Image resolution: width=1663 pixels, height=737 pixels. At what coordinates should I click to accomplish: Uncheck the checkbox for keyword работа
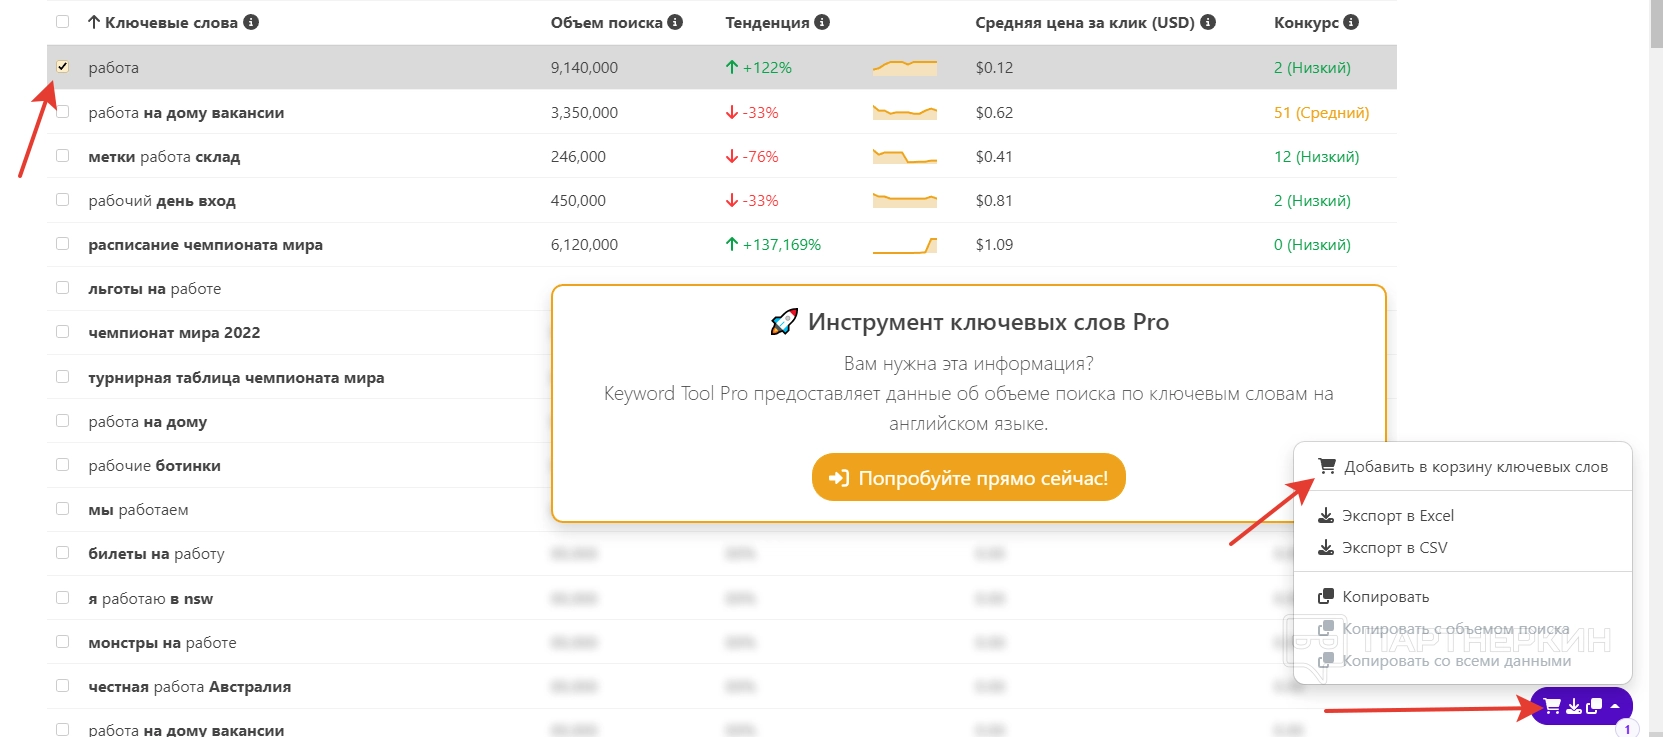tap(63, 67)
